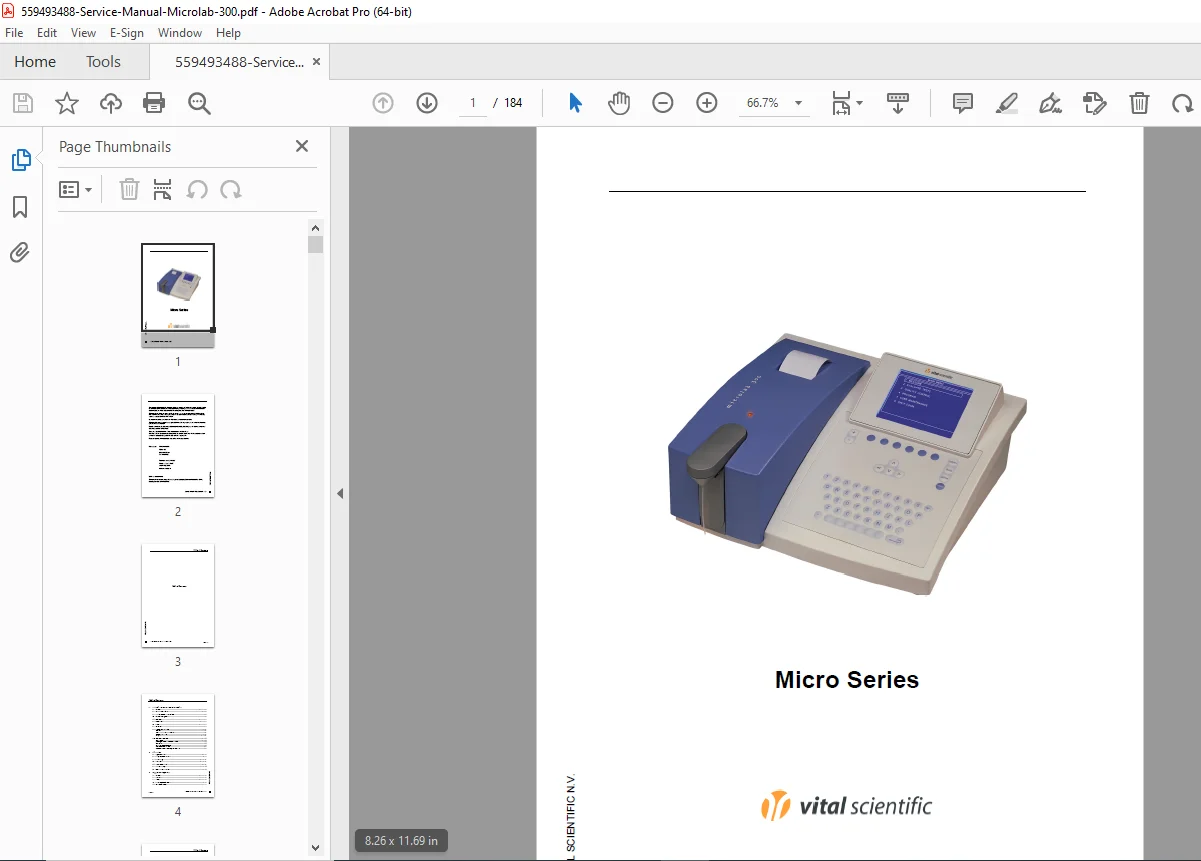The height and width of the screenshot is (861, 1201).
Task: Open the File menu
Action: pyautogui.click(x=14, y=32)
